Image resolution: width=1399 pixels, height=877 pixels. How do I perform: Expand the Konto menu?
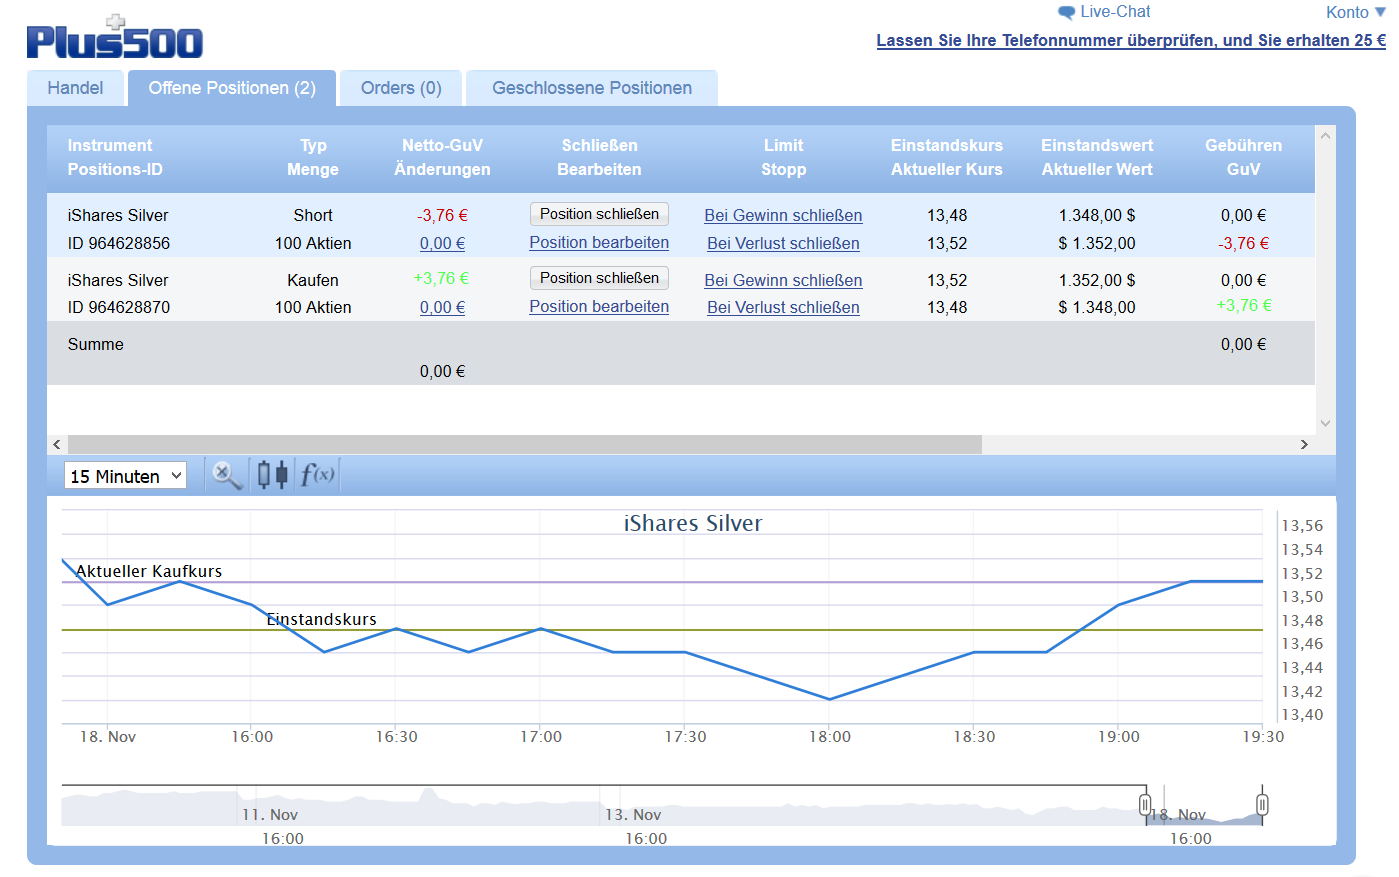click(1355, 12)
